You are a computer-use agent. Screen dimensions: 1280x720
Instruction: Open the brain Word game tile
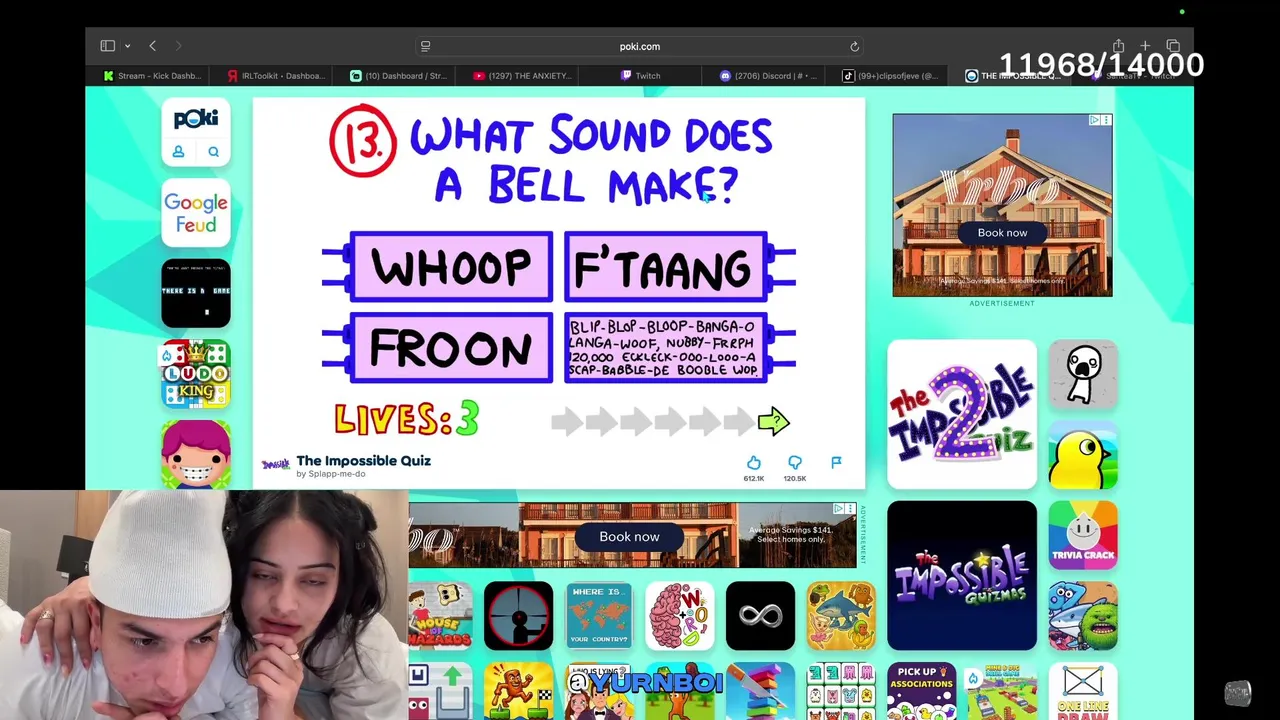tap(680, 616)
